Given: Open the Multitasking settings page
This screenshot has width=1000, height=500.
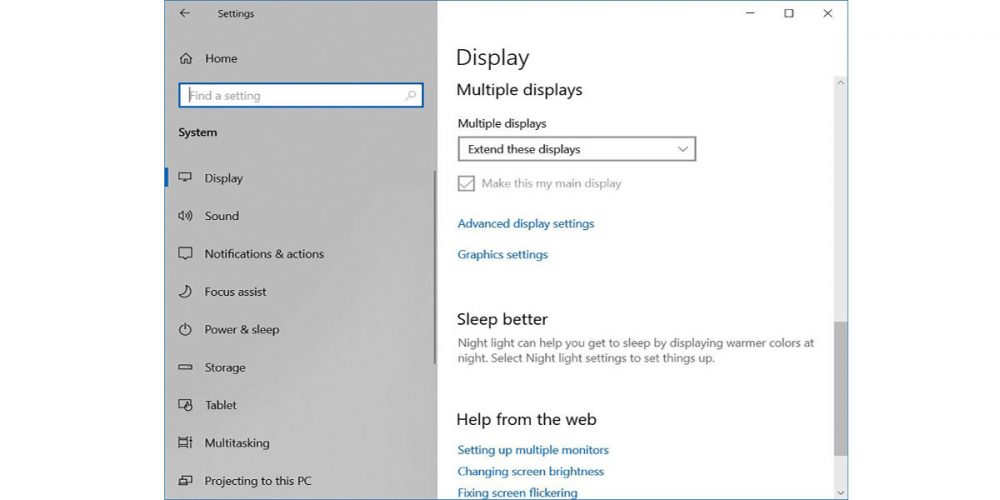Looking at the screenshot, I should [x=236, y=443].
